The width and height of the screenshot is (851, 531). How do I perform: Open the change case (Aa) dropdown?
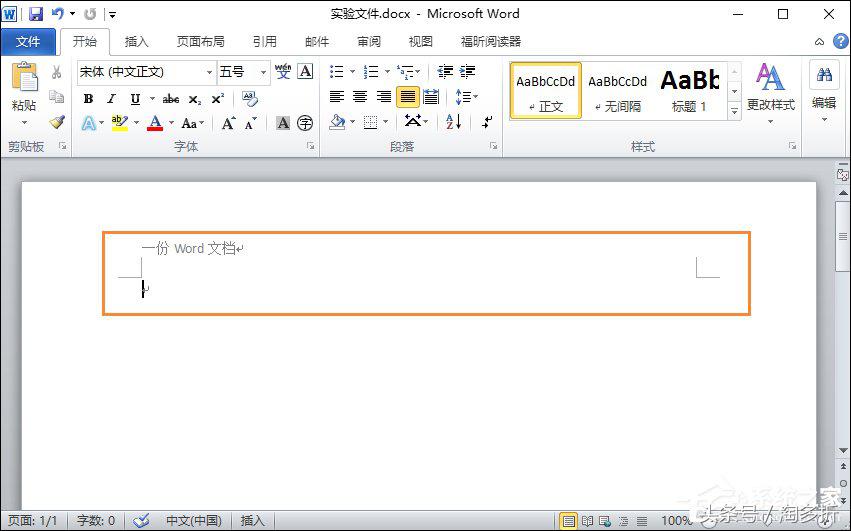192,123
